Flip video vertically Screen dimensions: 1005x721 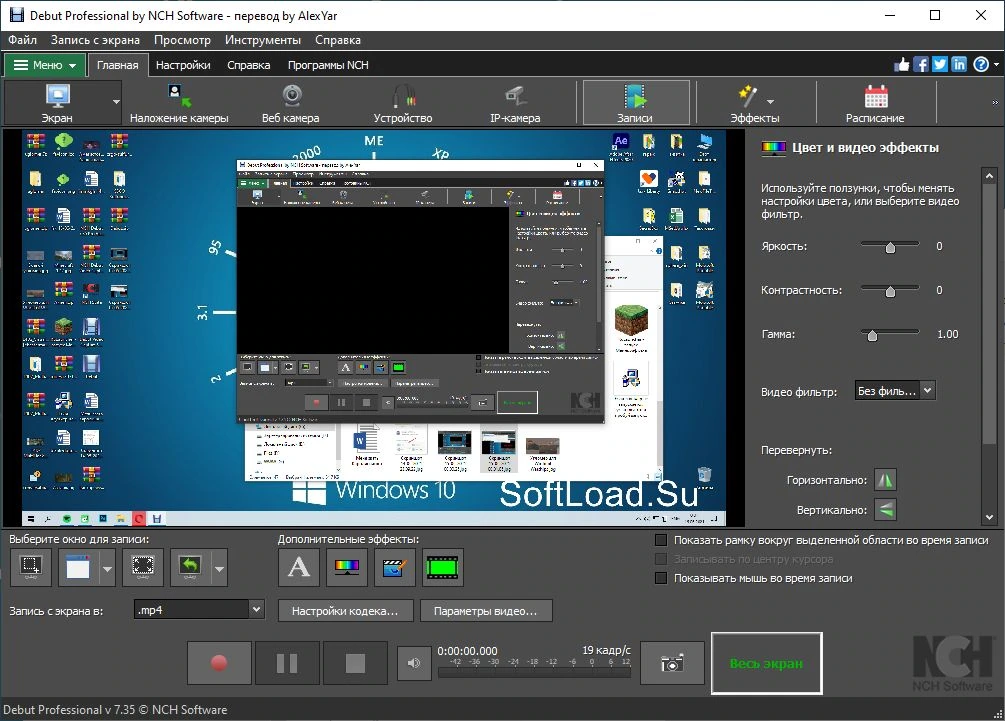coord(885,510)
